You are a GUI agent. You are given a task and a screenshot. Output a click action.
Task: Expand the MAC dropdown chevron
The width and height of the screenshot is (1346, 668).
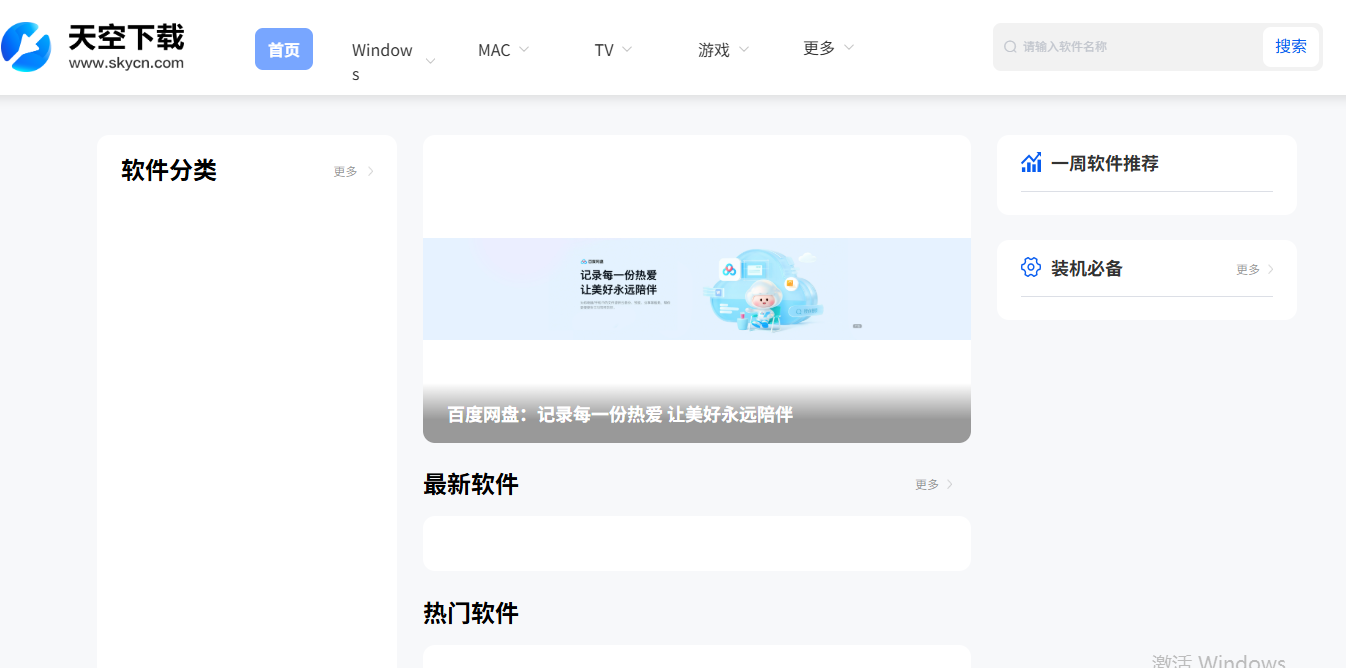524,48
